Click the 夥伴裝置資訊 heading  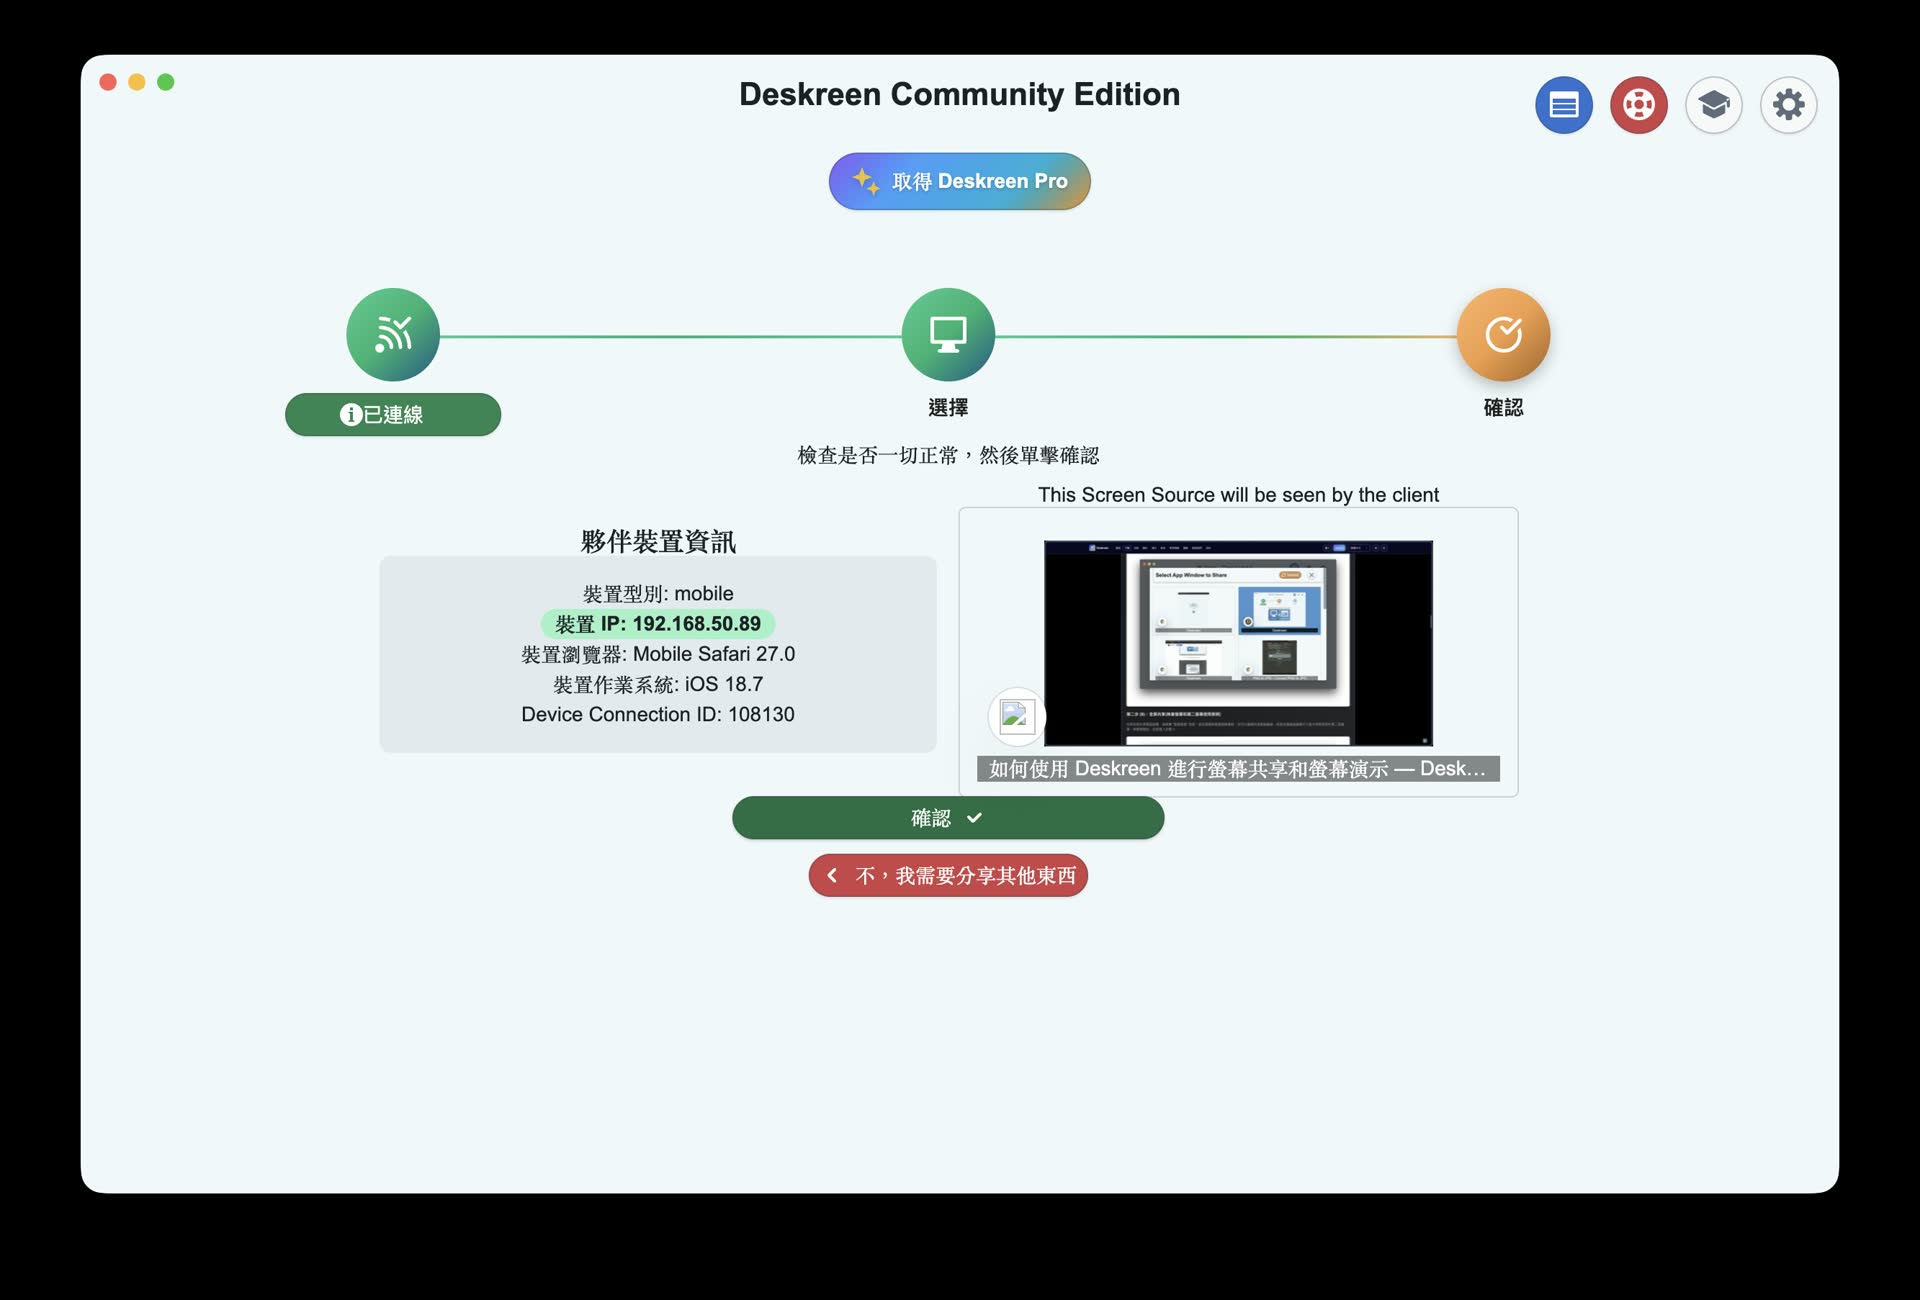click(x=658, y=542)
